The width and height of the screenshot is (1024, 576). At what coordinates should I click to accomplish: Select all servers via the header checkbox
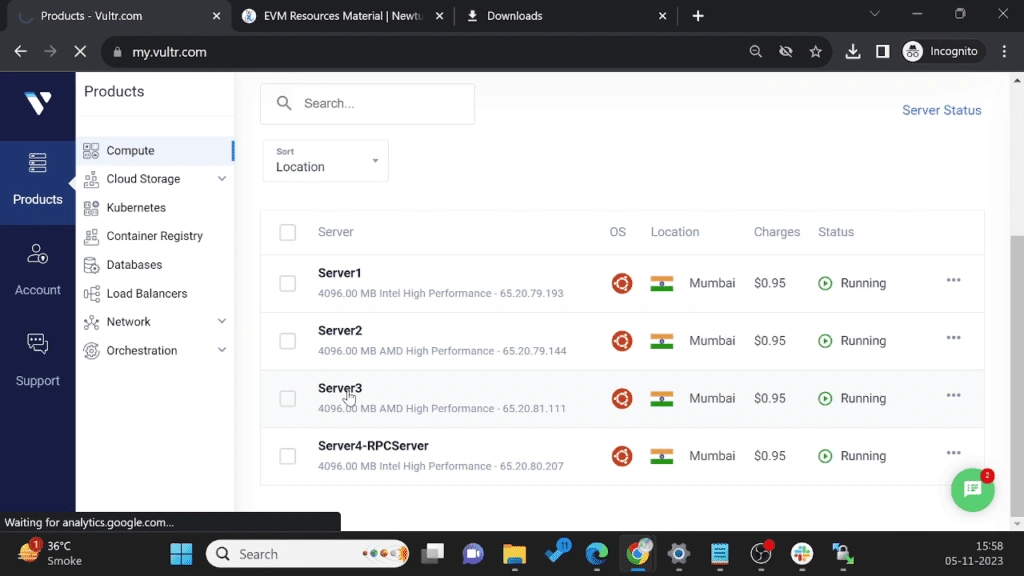click(287, 231)
